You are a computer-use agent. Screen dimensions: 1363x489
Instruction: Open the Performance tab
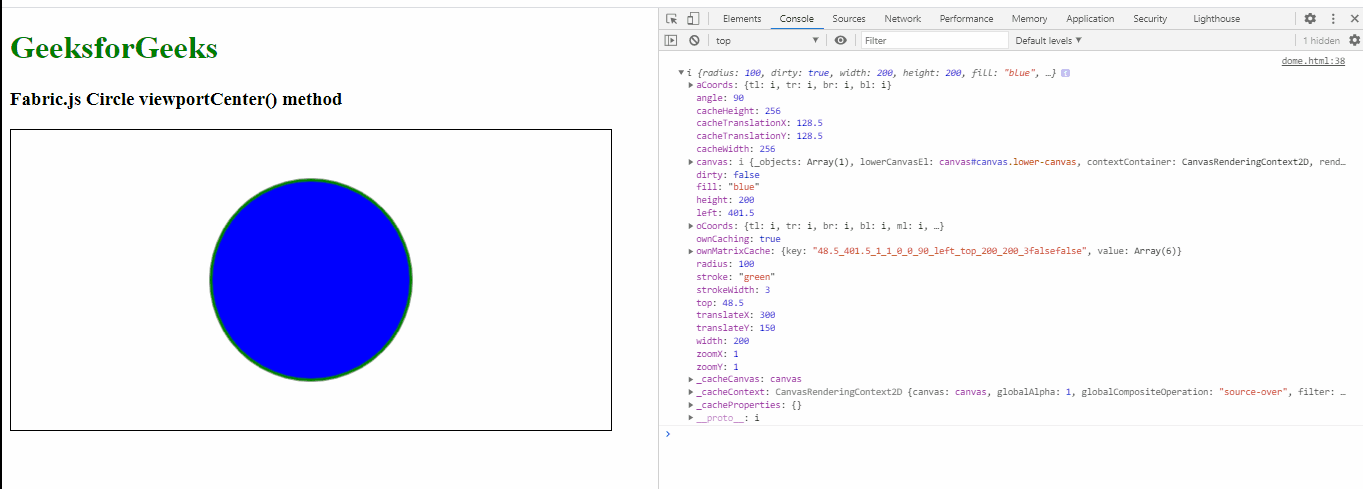(966, 19)
